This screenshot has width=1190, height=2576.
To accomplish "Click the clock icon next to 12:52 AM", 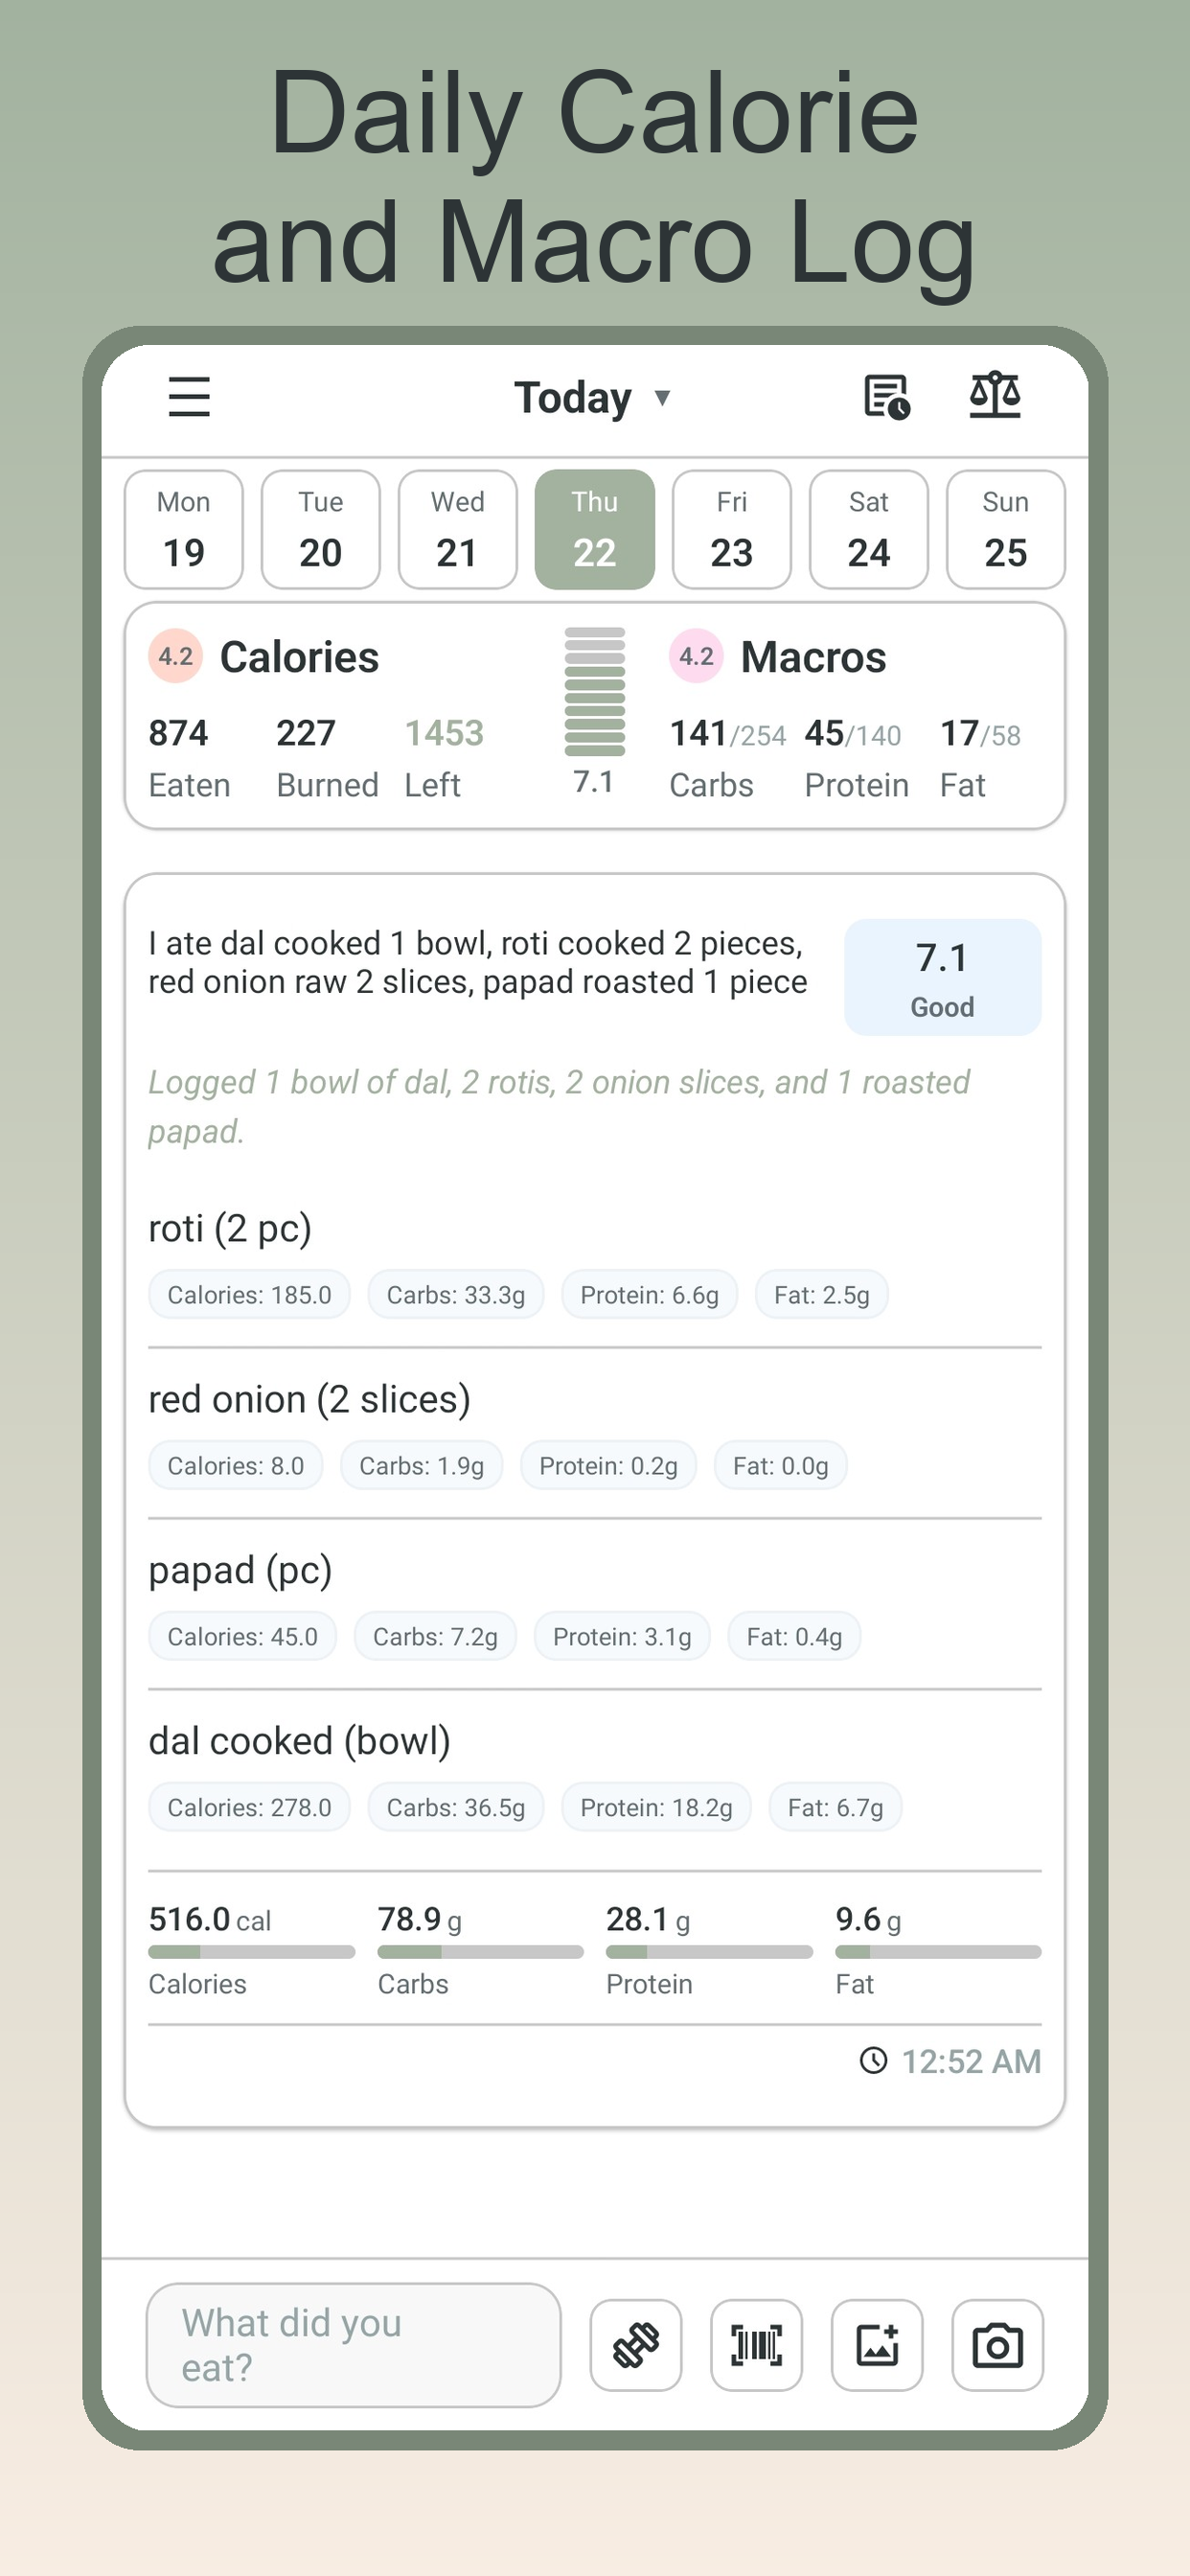I will click(873, 2062).
